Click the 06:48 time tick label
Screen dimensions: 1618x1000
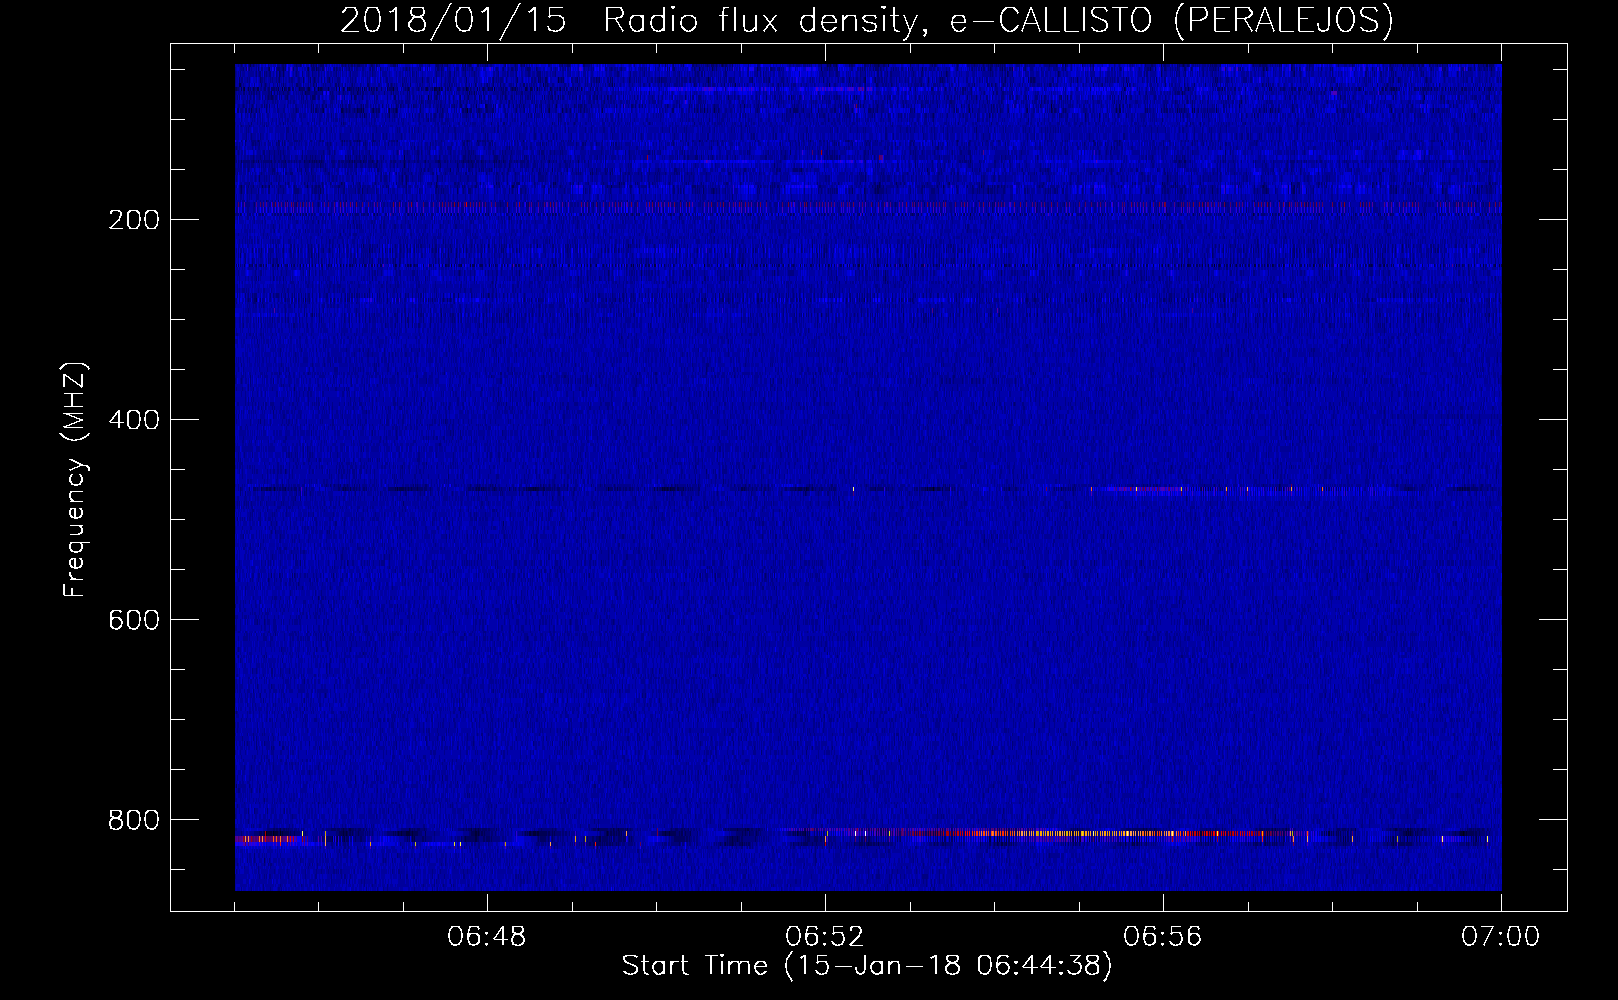click(x=487, y=937)
